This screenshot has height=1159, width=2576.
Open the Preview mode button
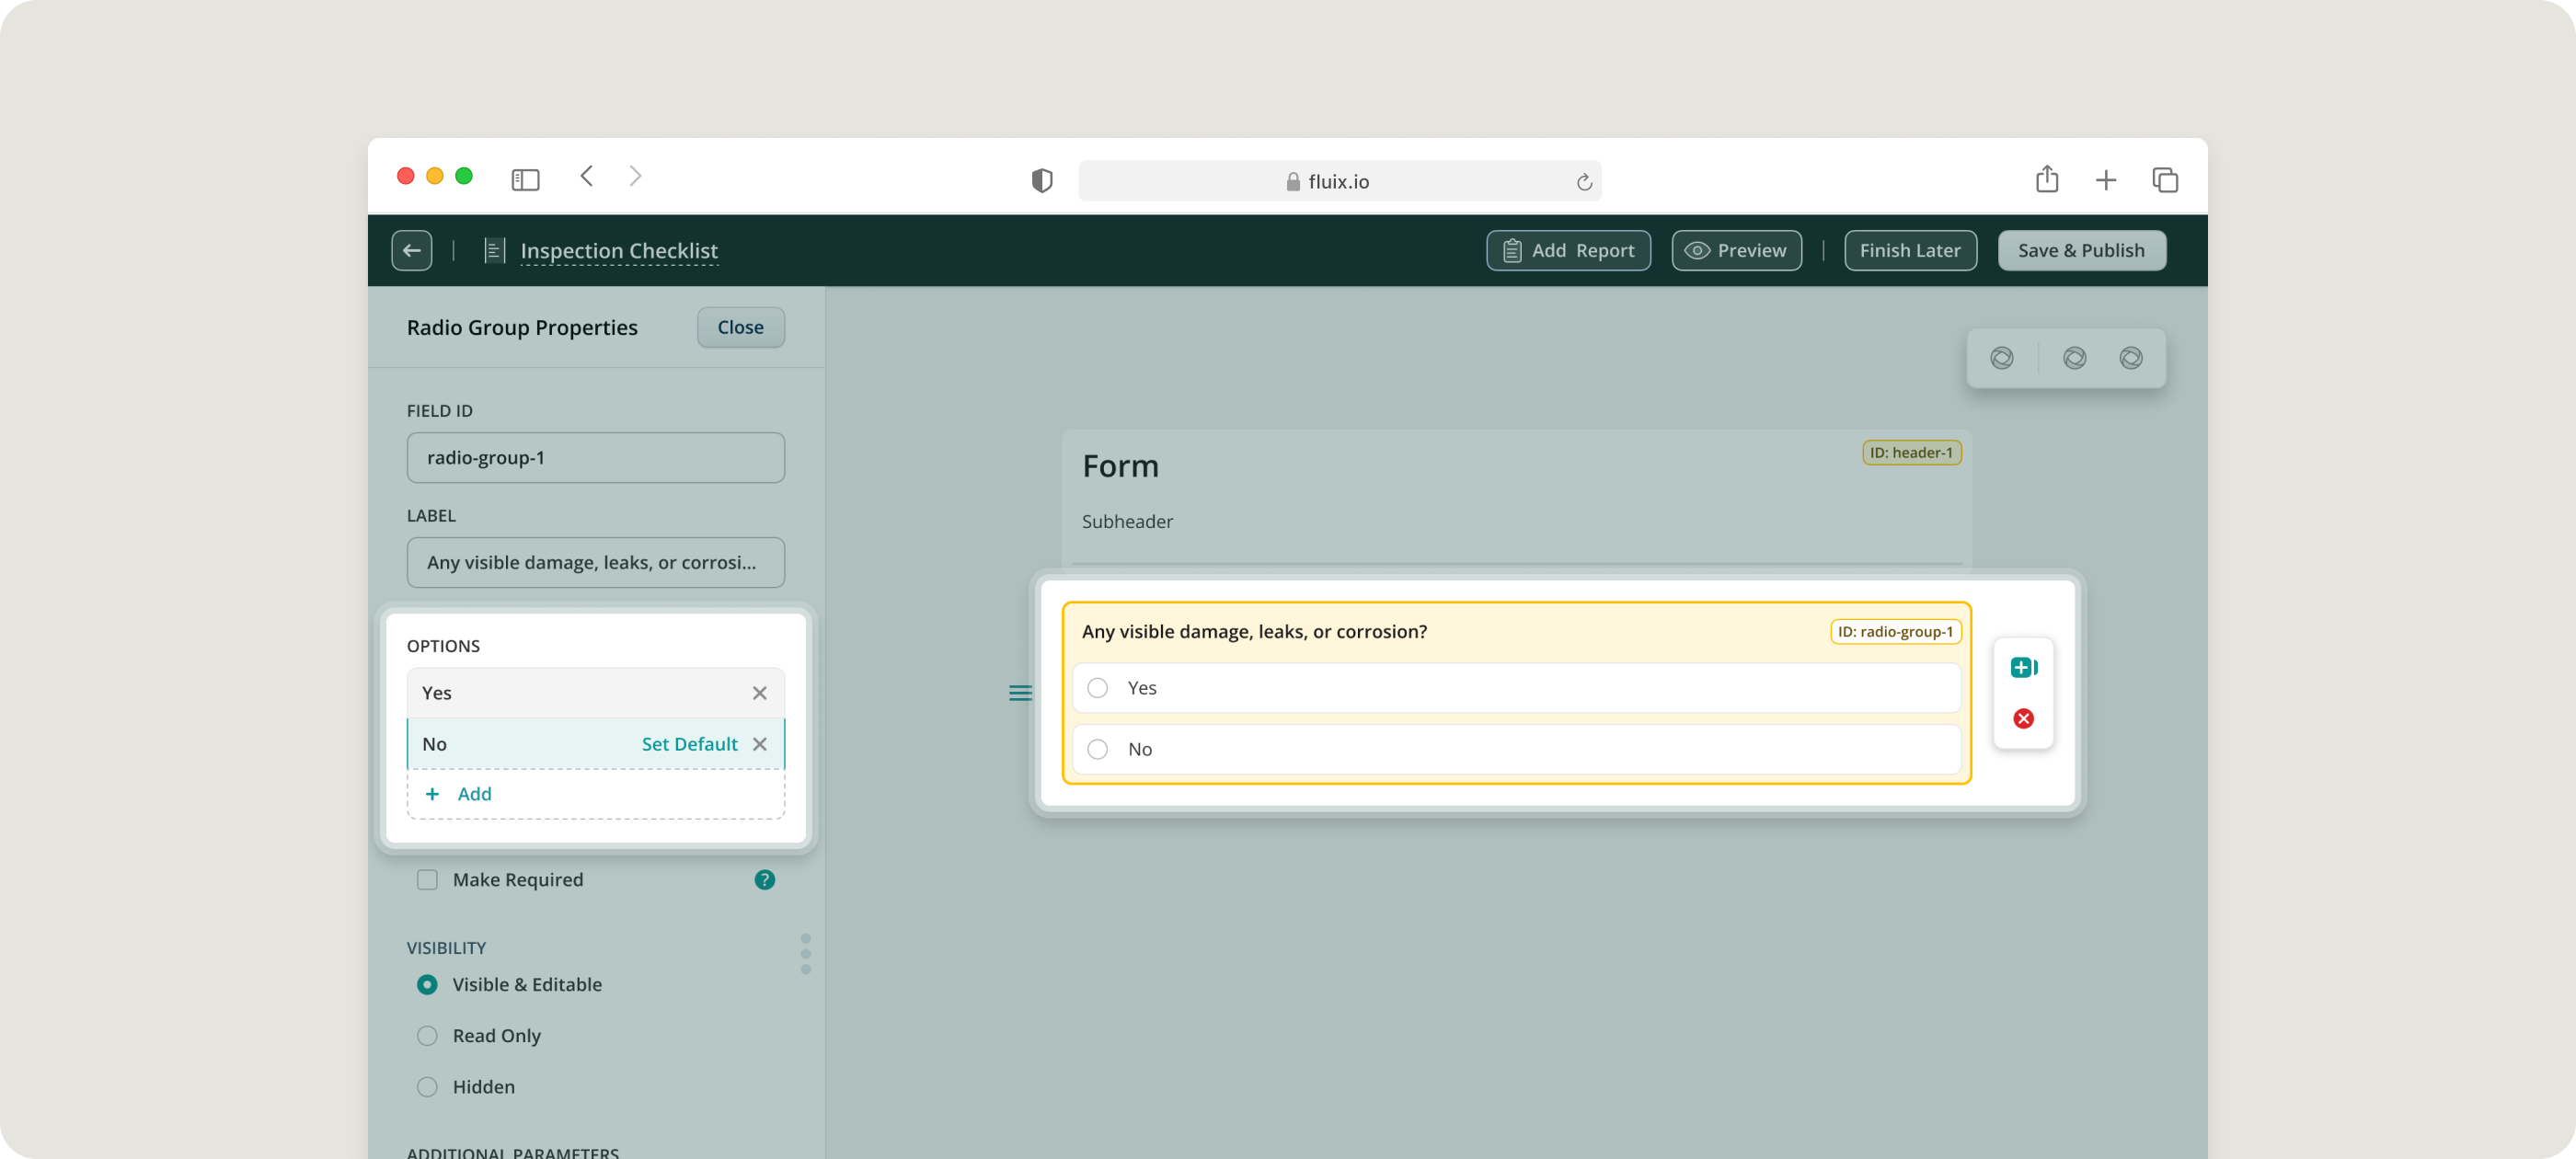click(1736, 250)
